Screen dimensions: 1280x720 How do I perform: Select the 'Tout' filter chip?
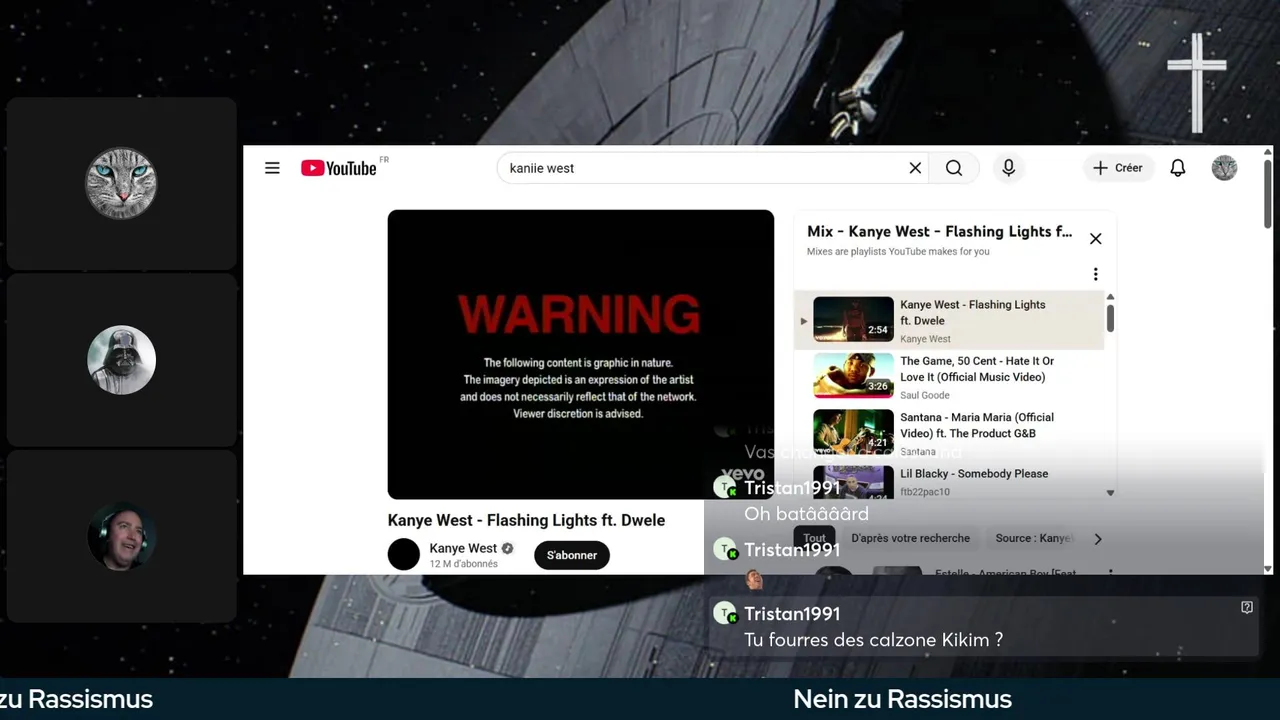click(x=815, y=538)
